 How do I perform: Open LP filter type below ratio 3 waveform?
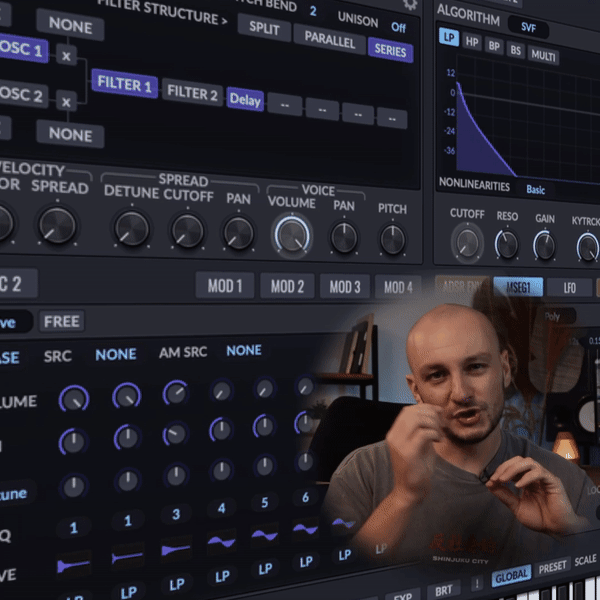[x=177, y=584]
